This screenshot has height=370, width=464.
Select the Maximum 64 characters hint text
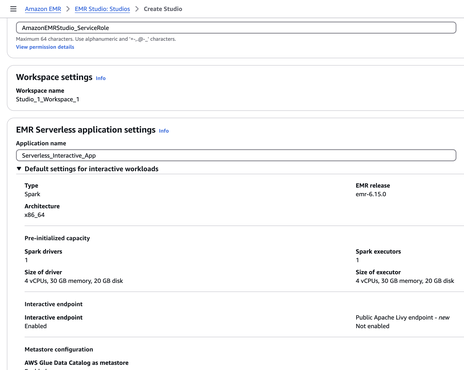point(96,39)
